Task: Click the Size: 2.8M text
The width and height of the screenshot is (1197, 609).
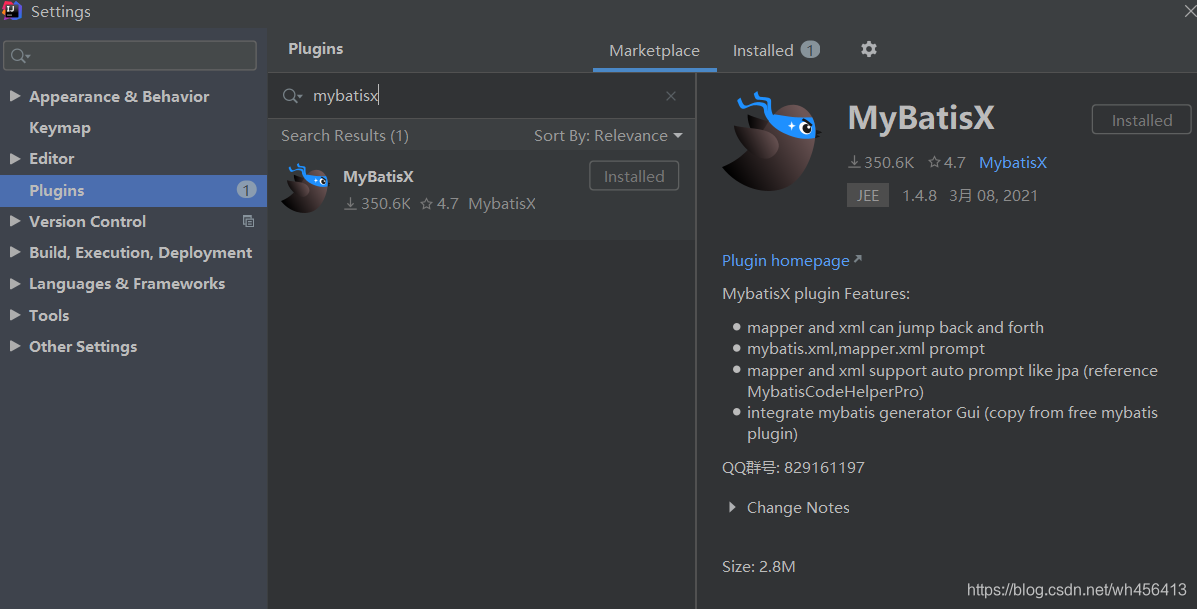Action: click(x=759, y=566)
